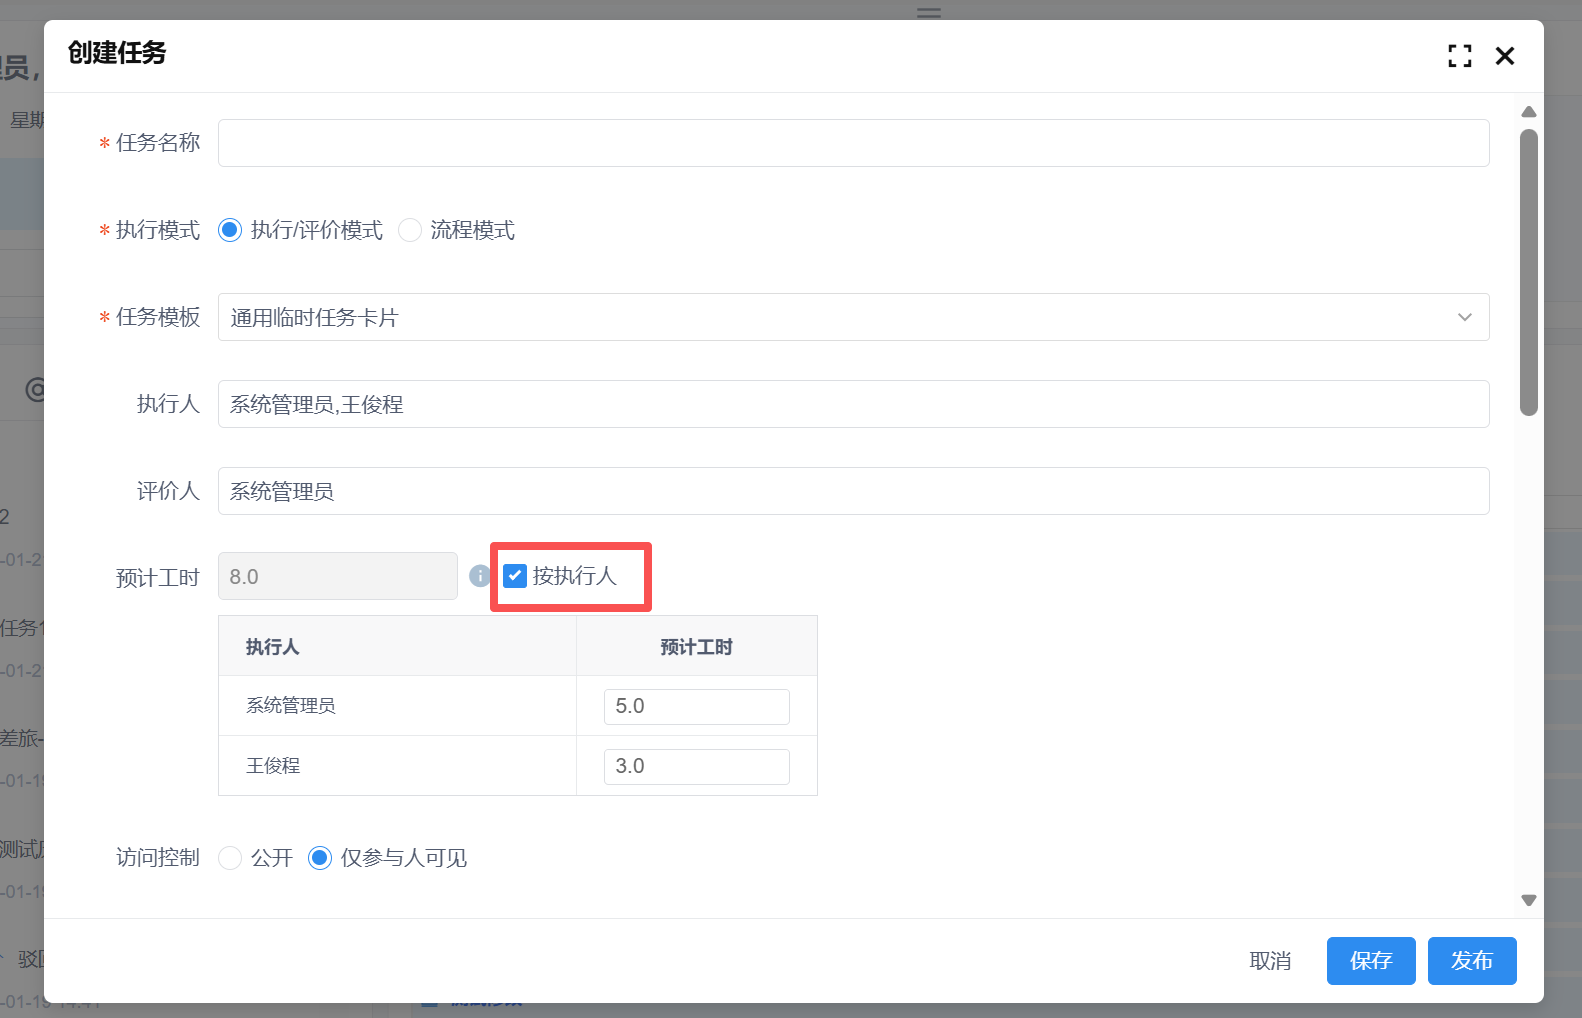Open the 执行人 selection field

click(x=852, y=404)
